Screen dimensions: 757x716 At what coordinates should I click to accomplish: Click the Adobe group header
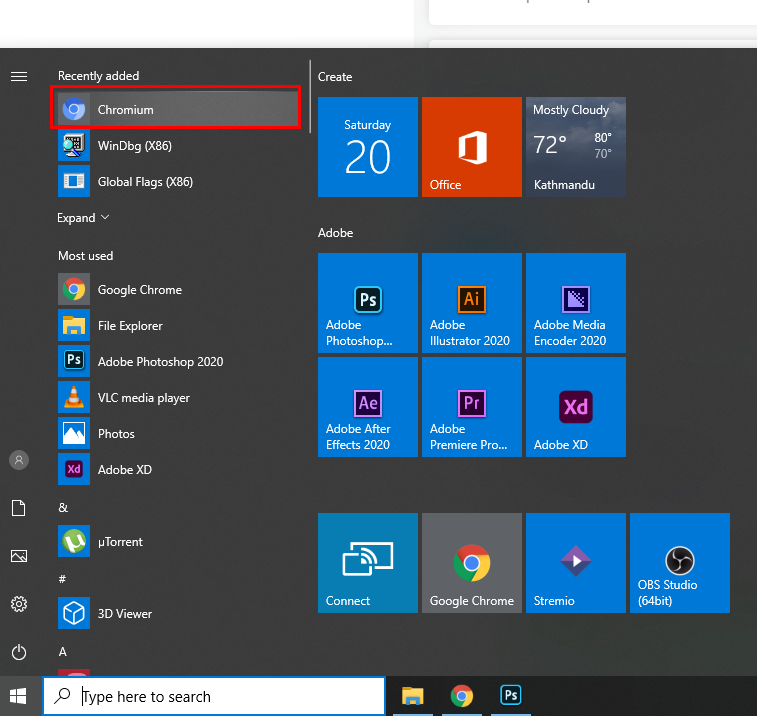(x=336, y=233)
